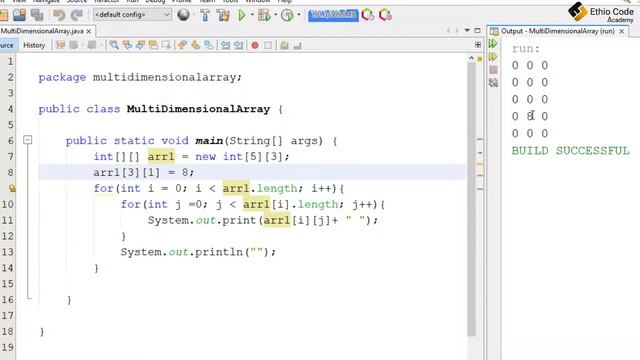This screenshot has height=360, width=640.
Task: Re-run the program from Output panel
Action: pyautogui.click(x=493, y=43)
